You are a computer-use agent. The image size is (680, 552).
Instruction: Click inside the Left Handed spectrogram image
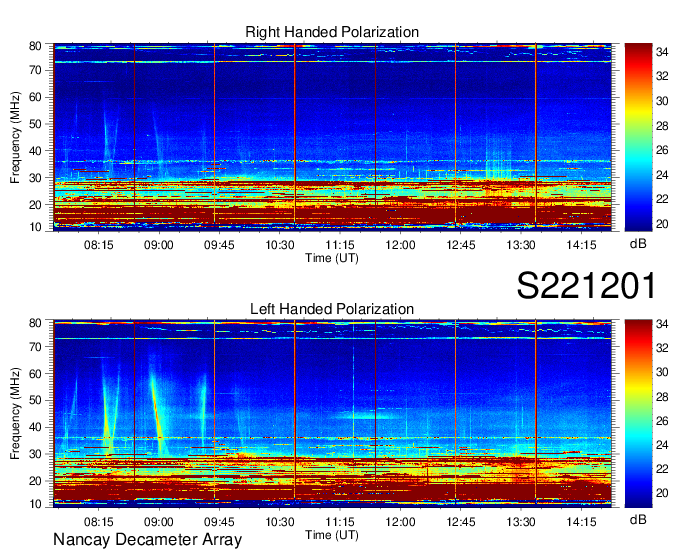332,414
